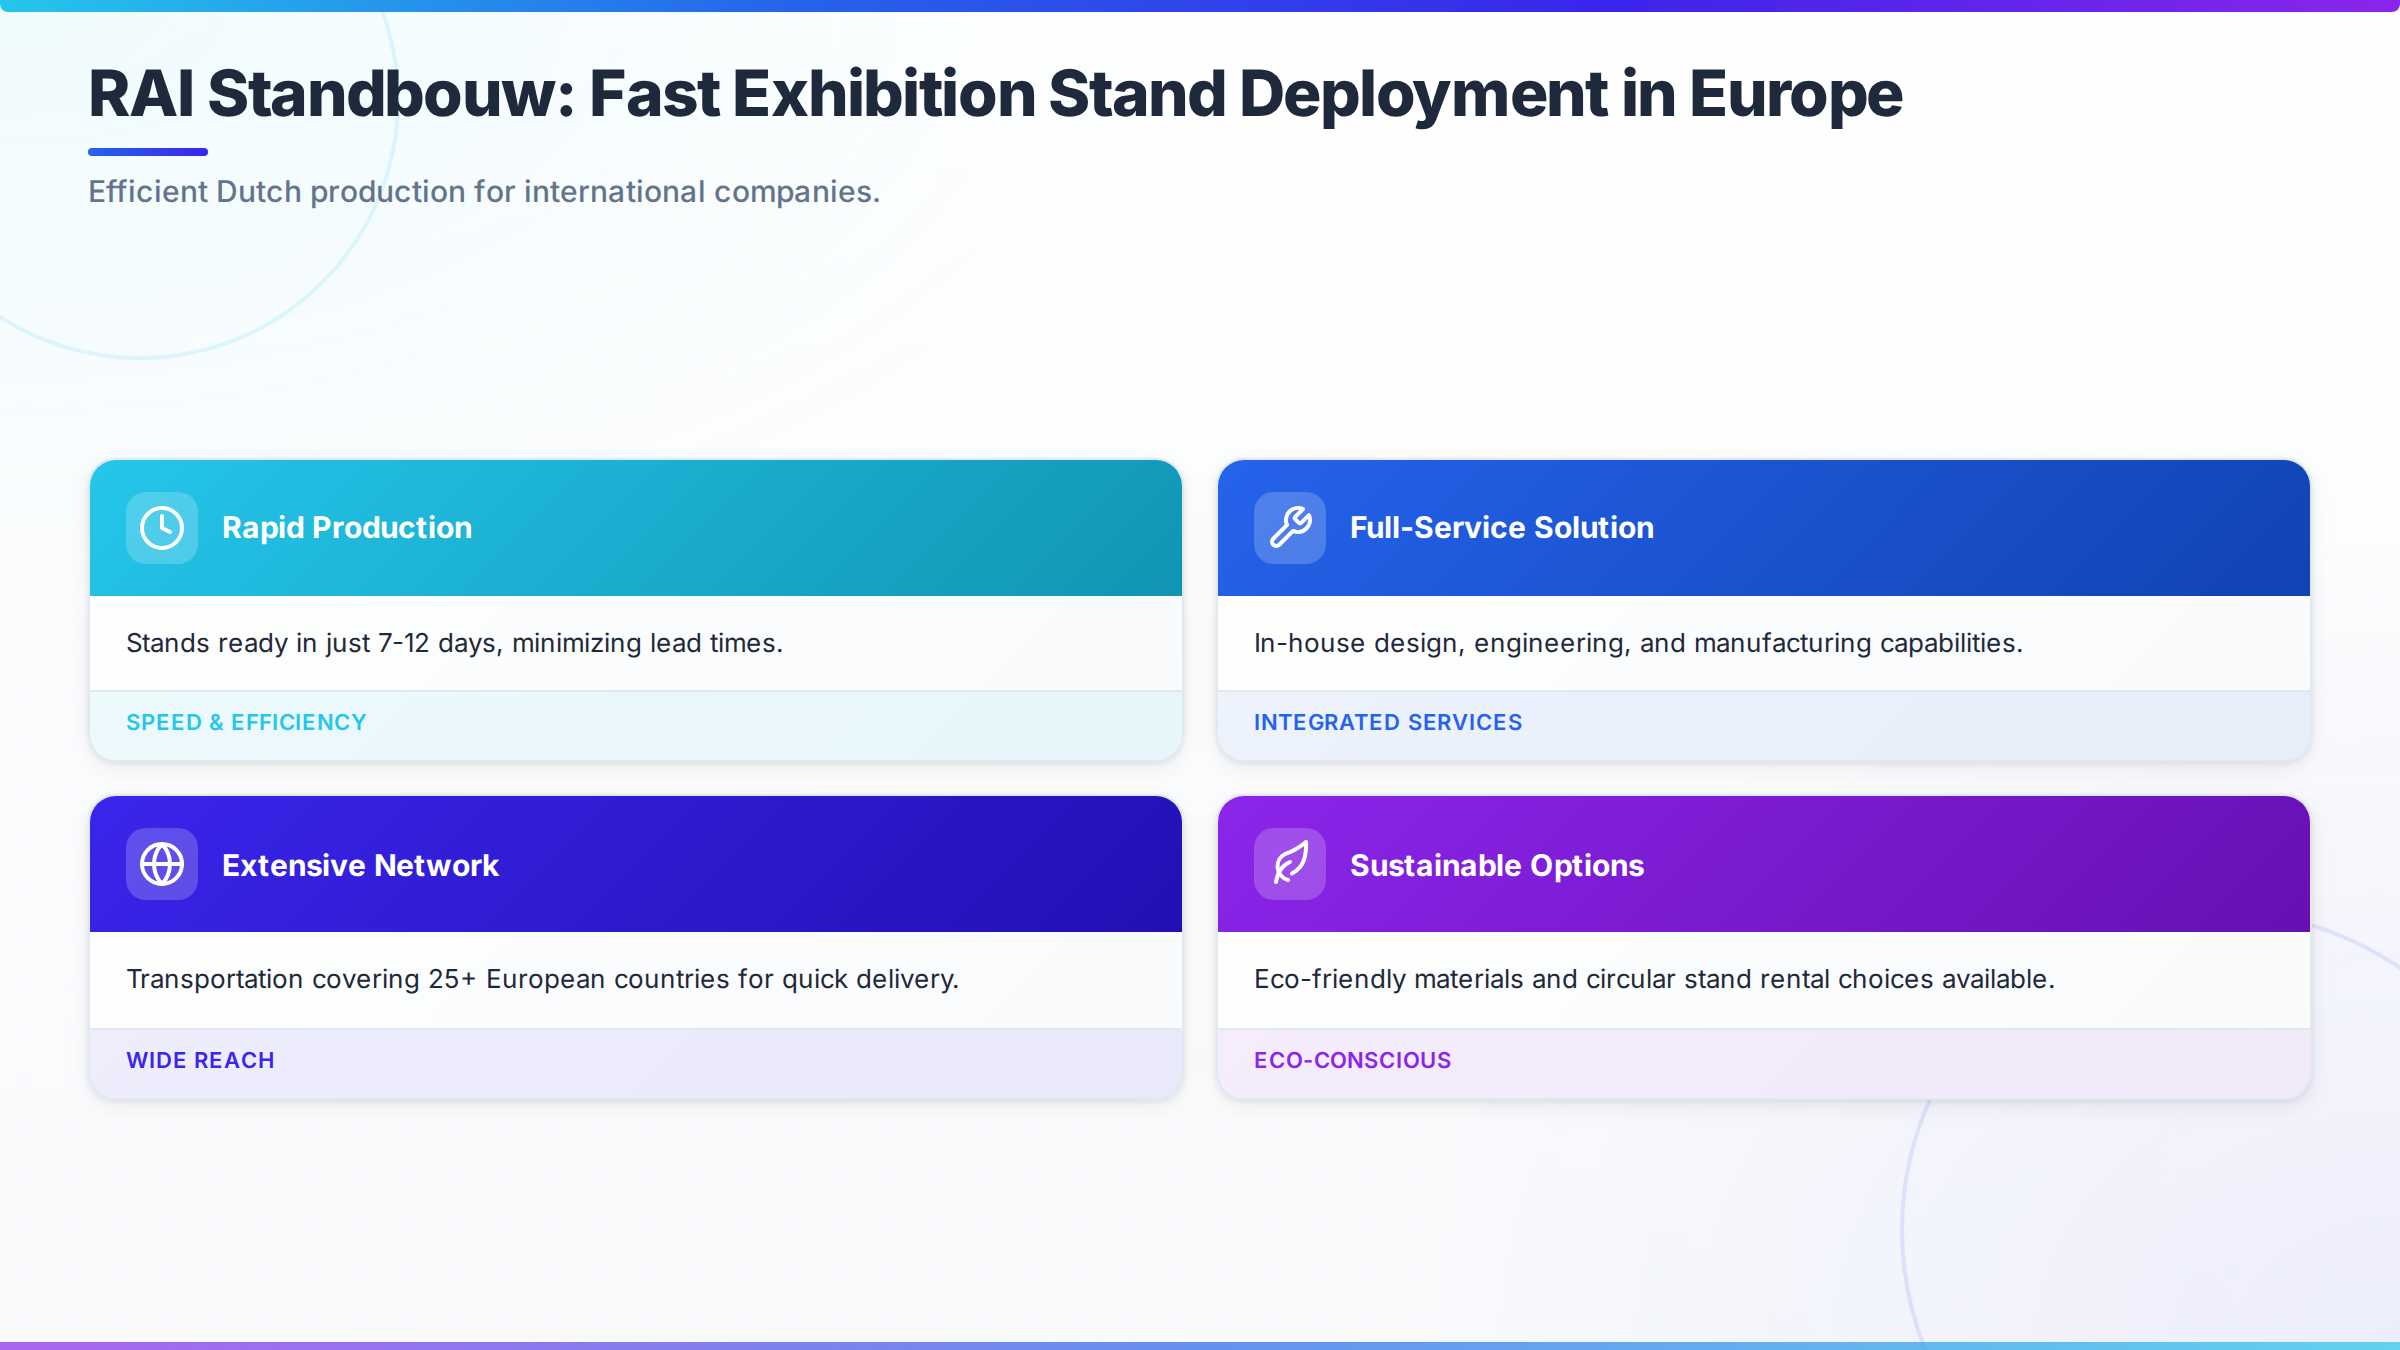This screenshot has width=2400, height=1350.
Task: Select the Extensive Network heading
Action: click(360, 865)
